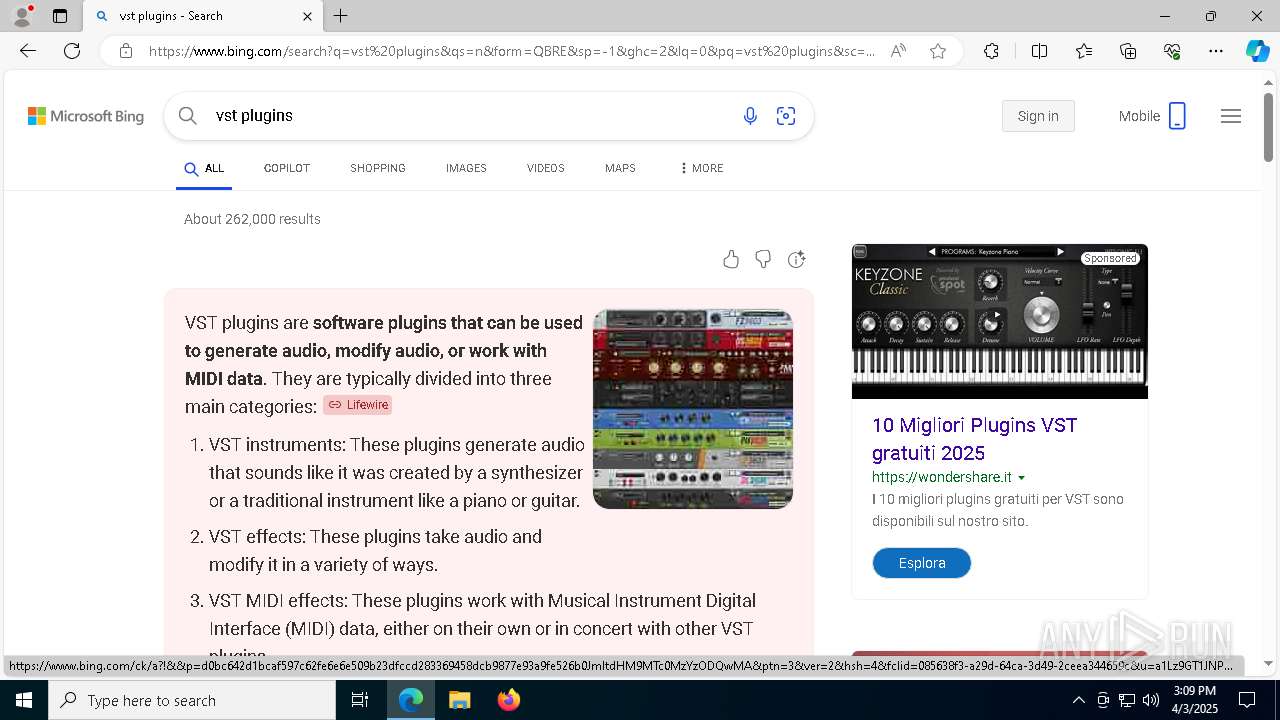Open Browser essentials icon
This screenshot has height=720, width=1280.
coord(1172,51)
